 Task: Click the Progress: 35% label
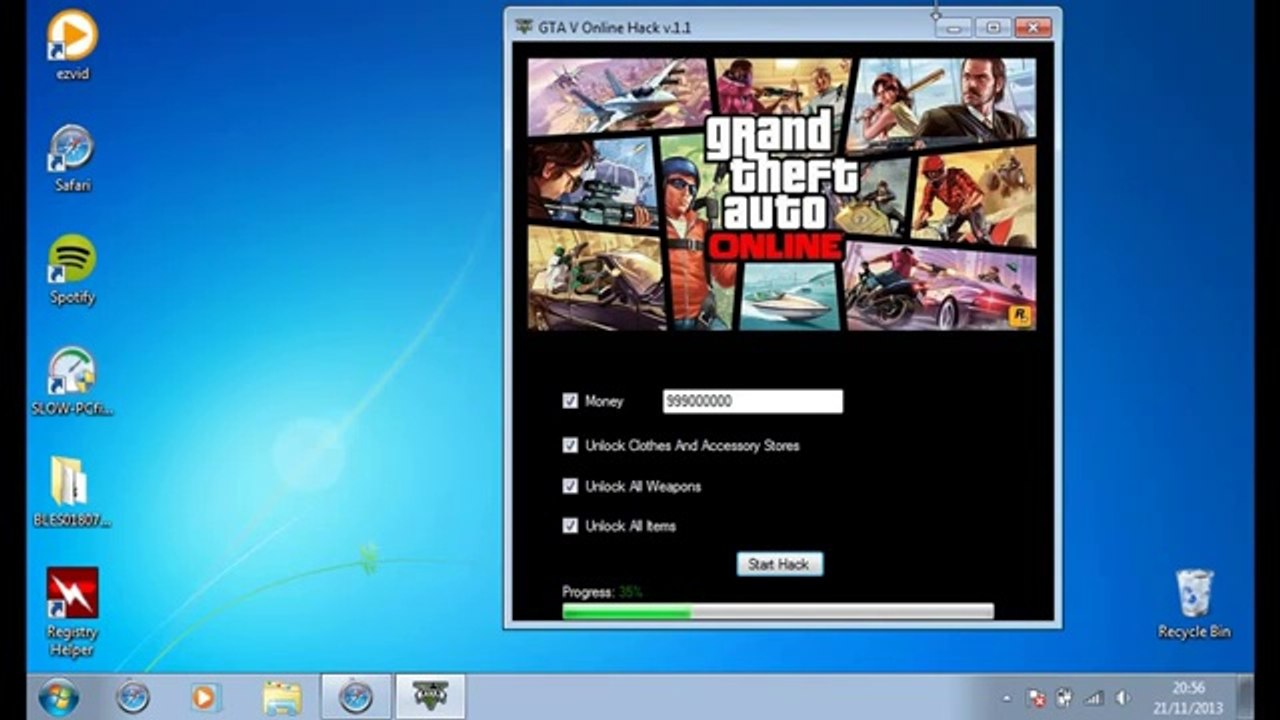click(x=602, y=592)
